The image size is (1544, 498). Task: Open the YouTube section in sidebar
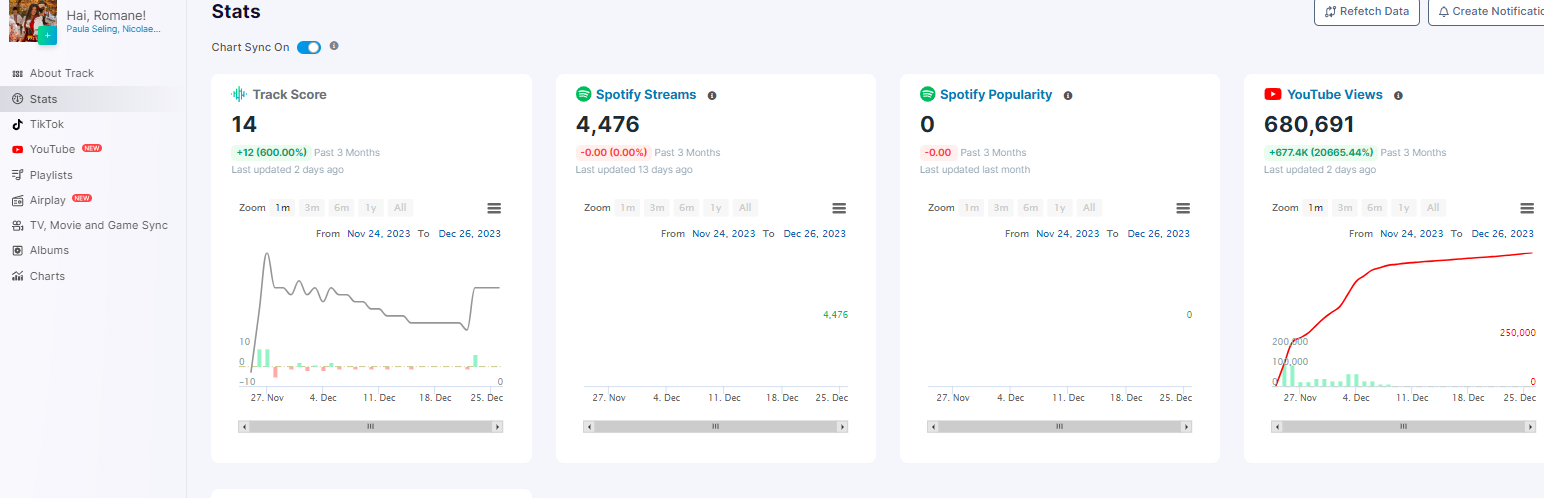pyautogui.click(x=52, y=149)
